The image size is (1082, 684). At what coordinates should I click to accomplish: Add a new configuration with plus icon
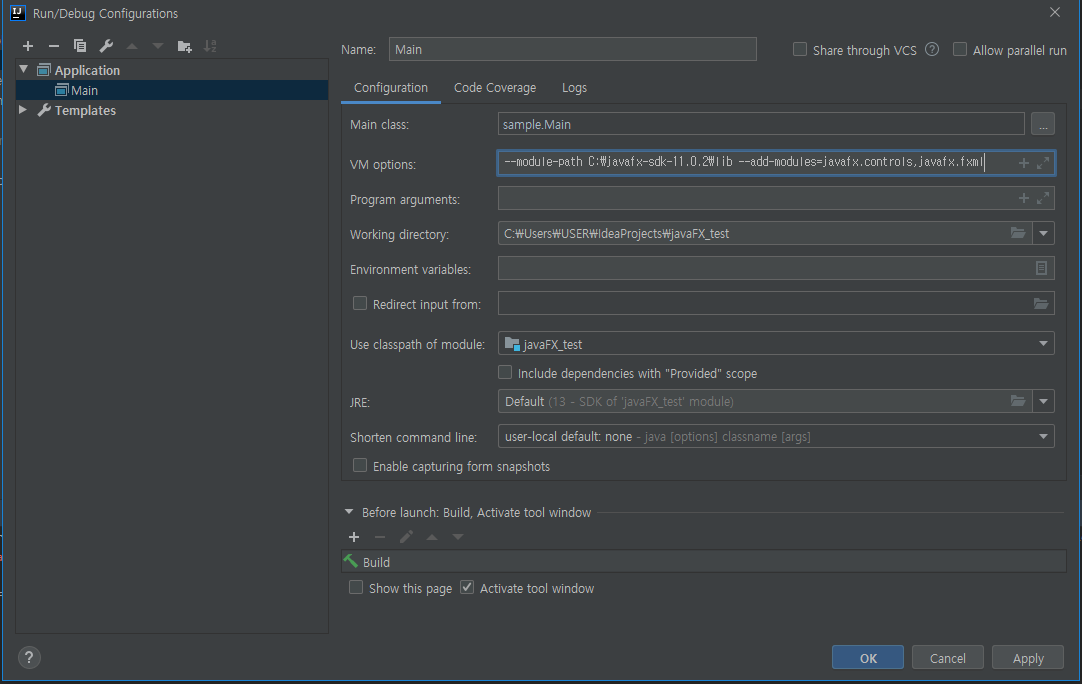[28, 46]
